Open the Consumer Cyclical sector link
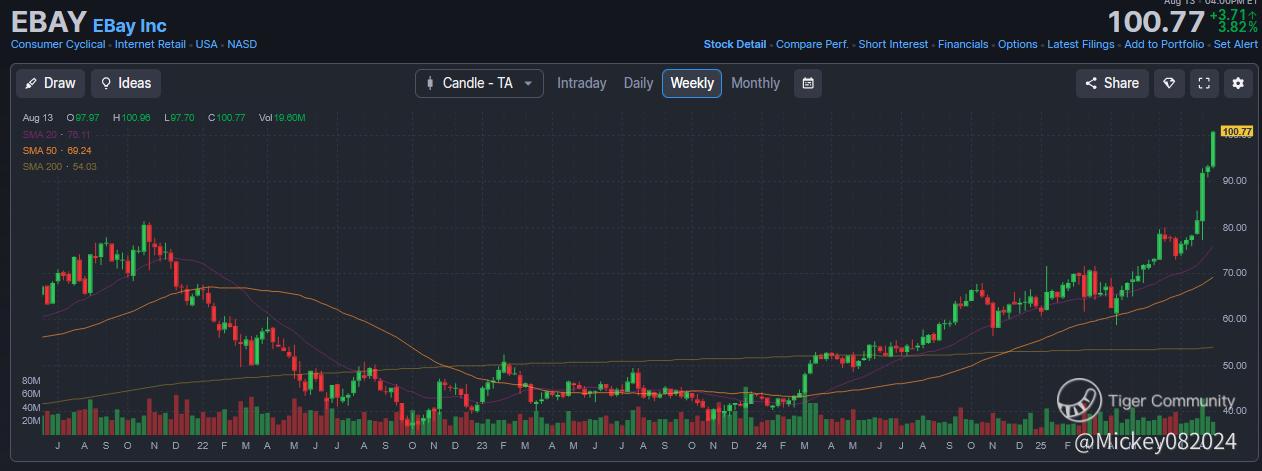This screenshot has height=471, width=1262. (58, 44)
